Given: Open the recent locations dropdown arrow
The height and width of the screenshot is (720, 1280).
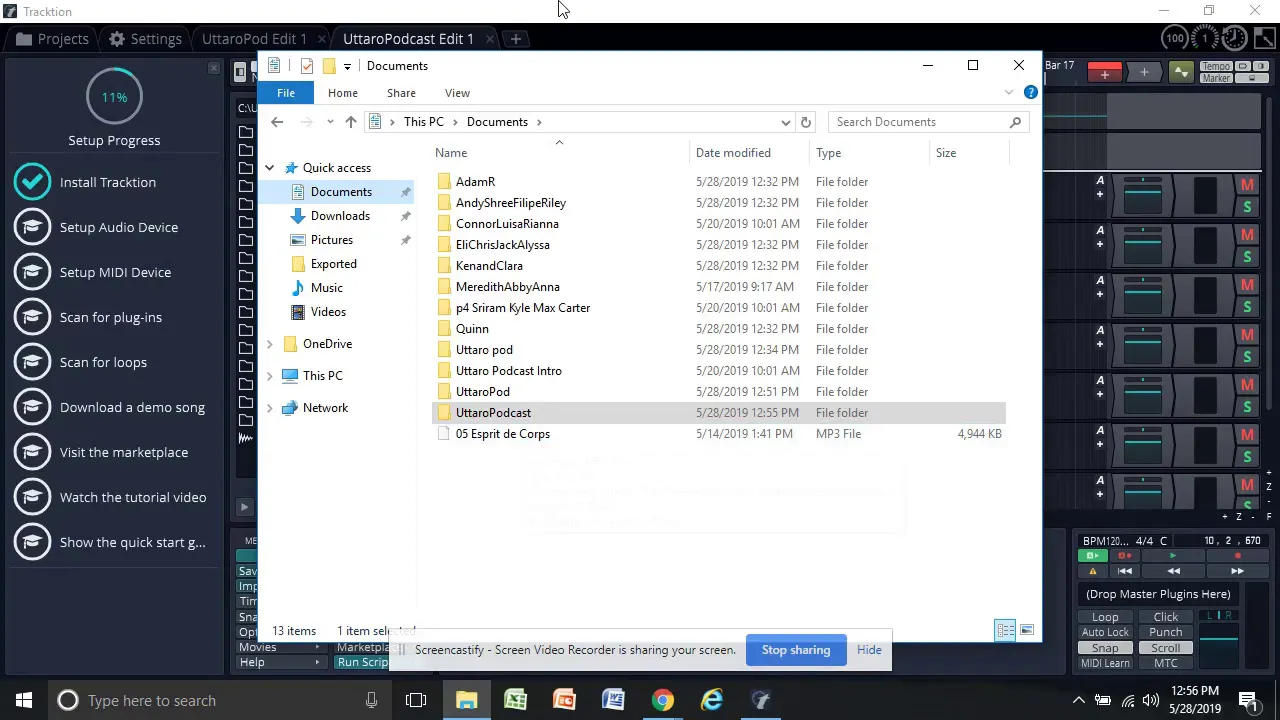Looking at the screenshot, I should [x=330, y=122].
